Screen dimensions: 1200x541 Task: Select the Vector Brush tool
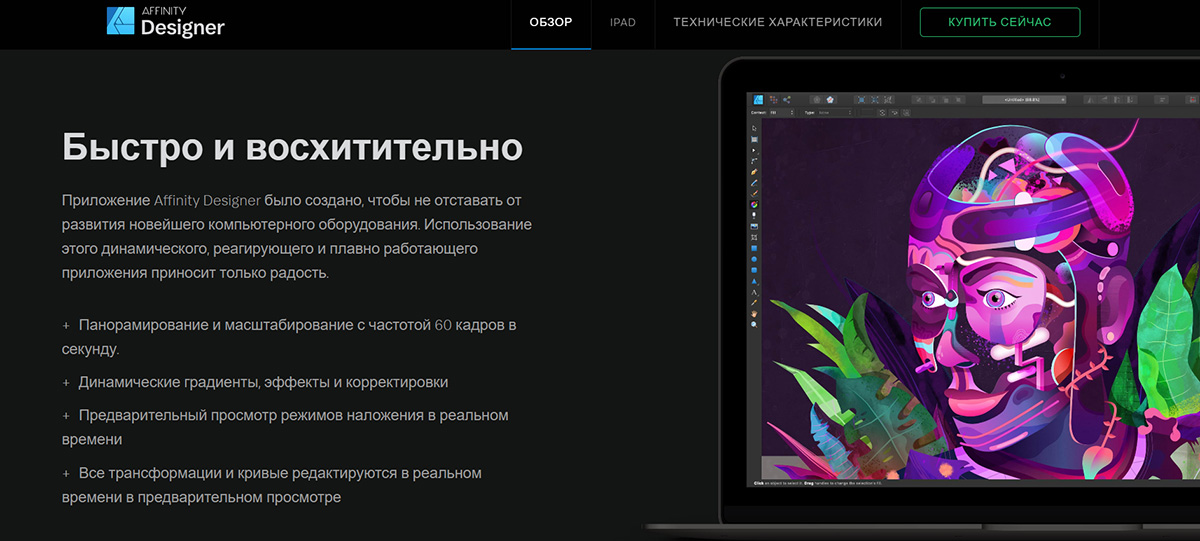[x=754, y=193]
